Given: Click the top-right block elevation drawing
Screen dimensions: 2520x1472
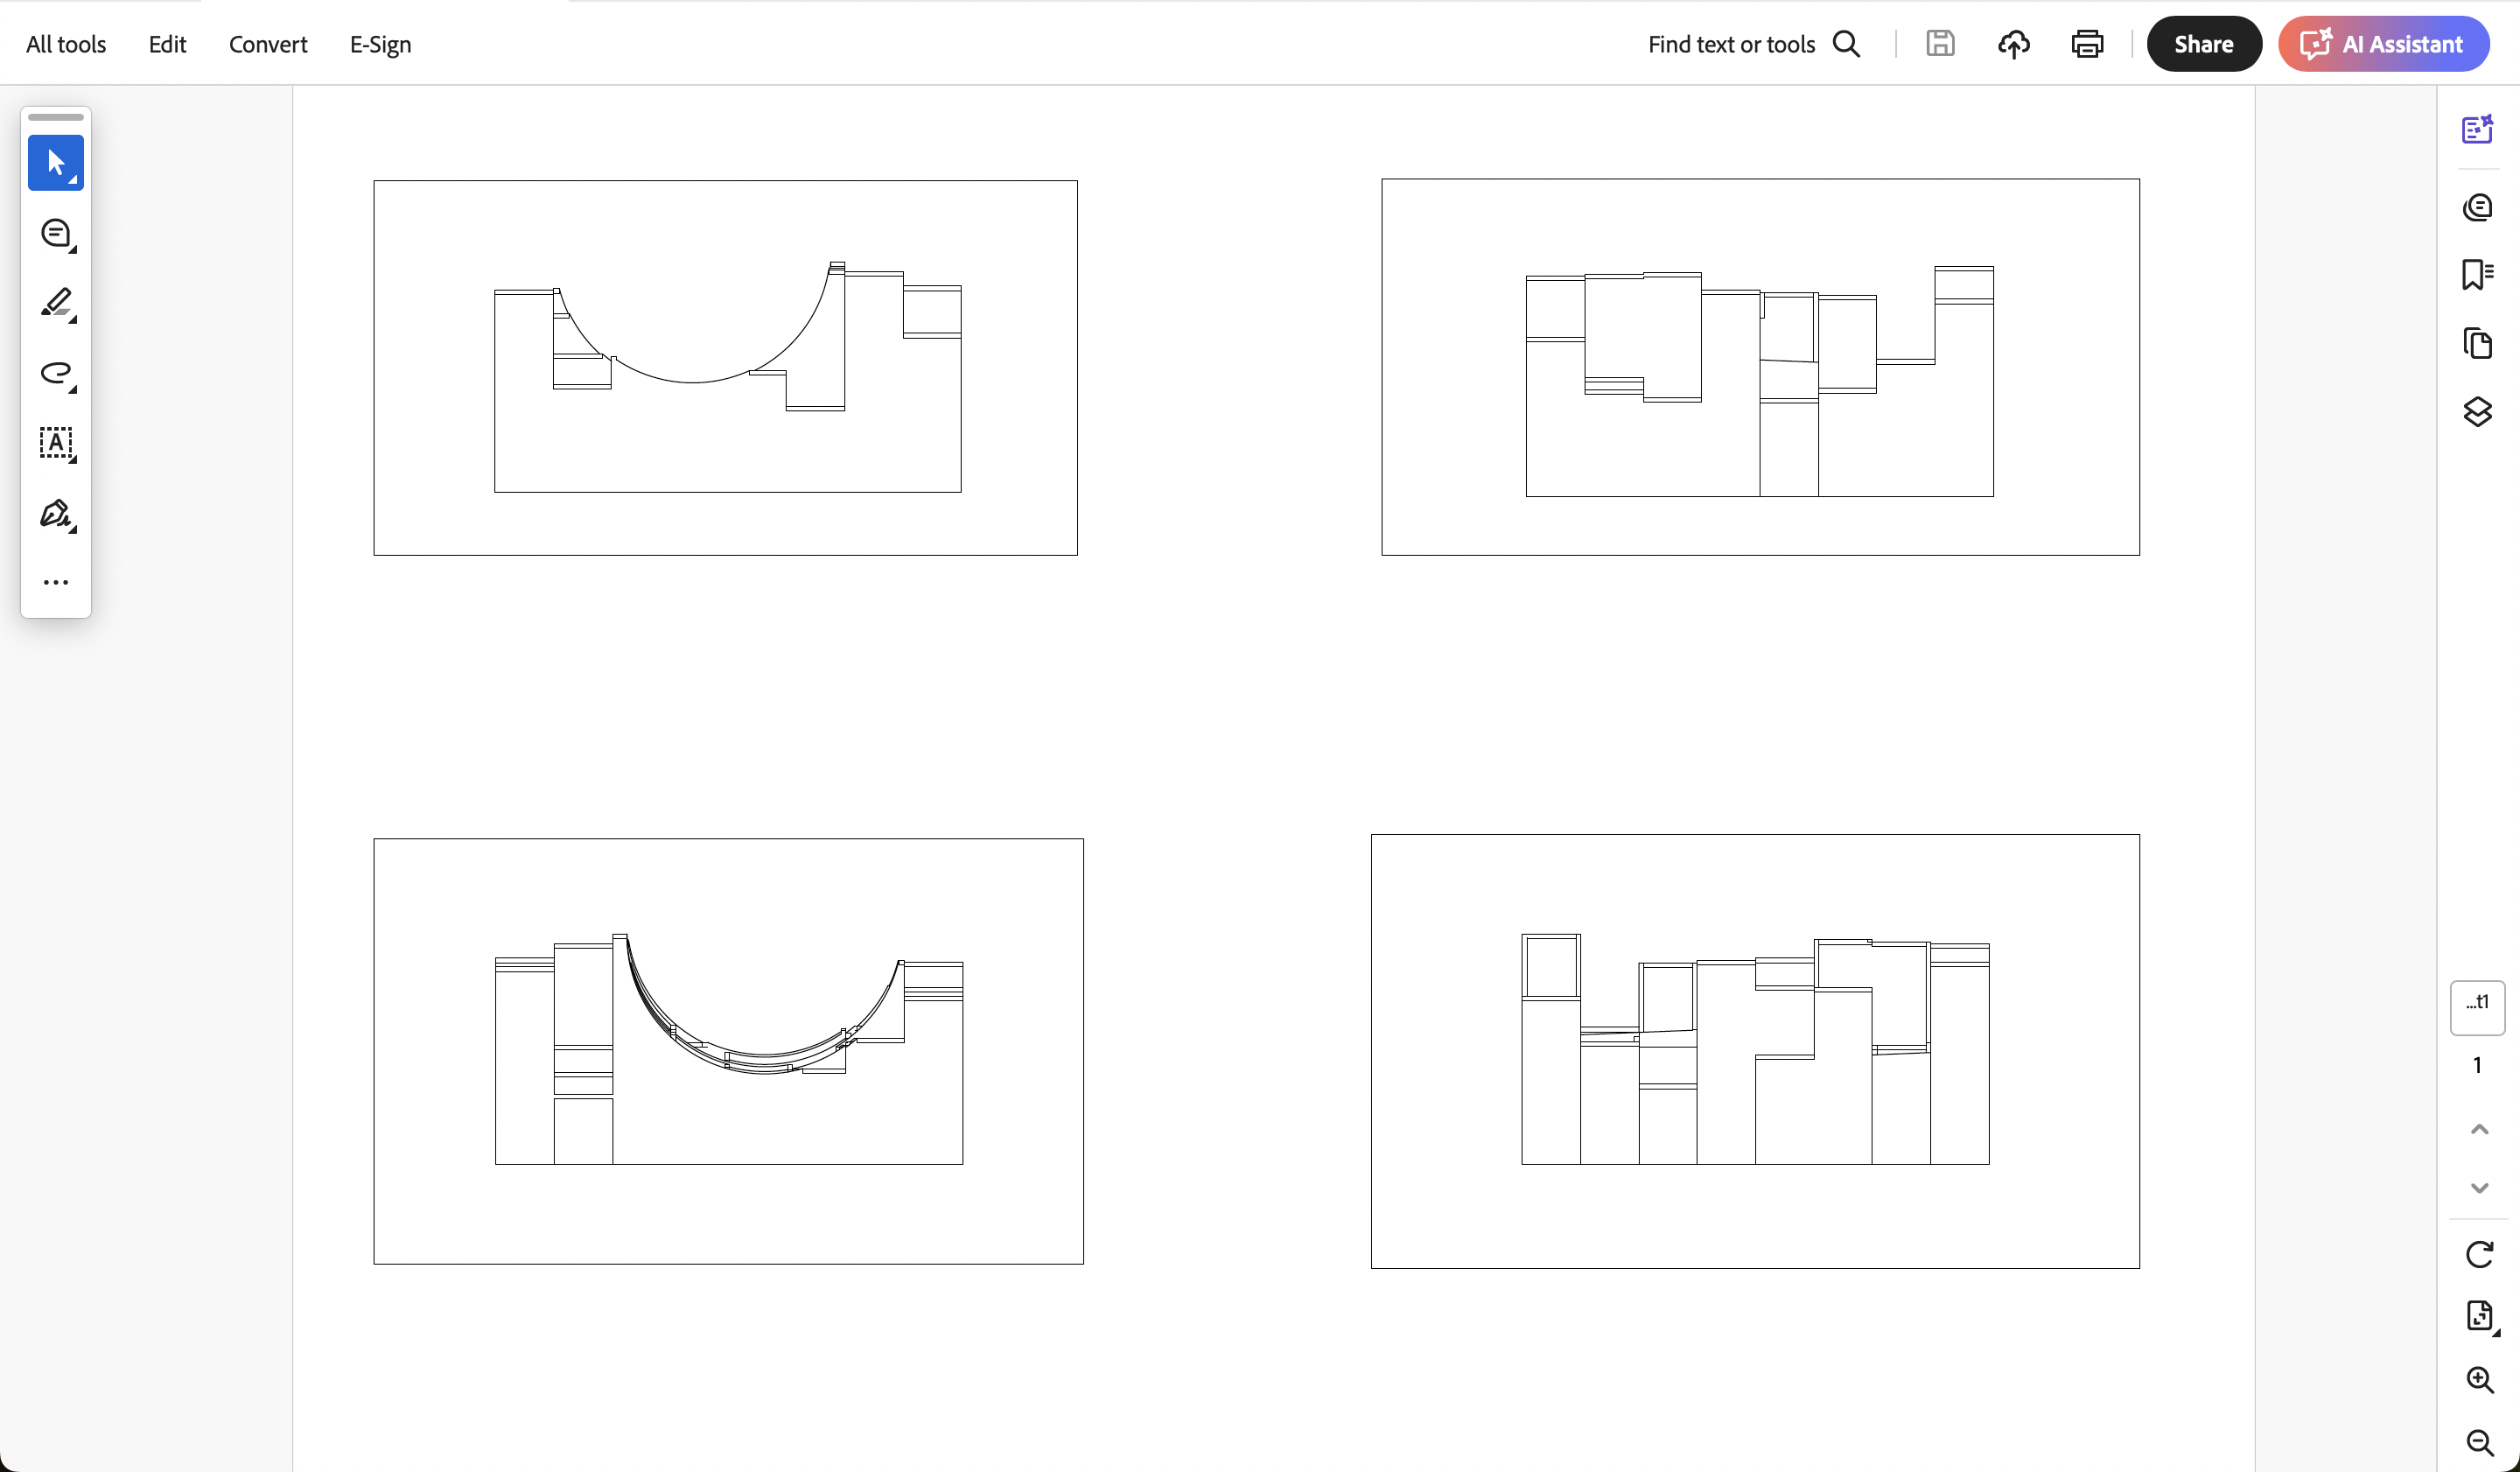Looking at the screenshot, I should click(x=1760, y=367).
